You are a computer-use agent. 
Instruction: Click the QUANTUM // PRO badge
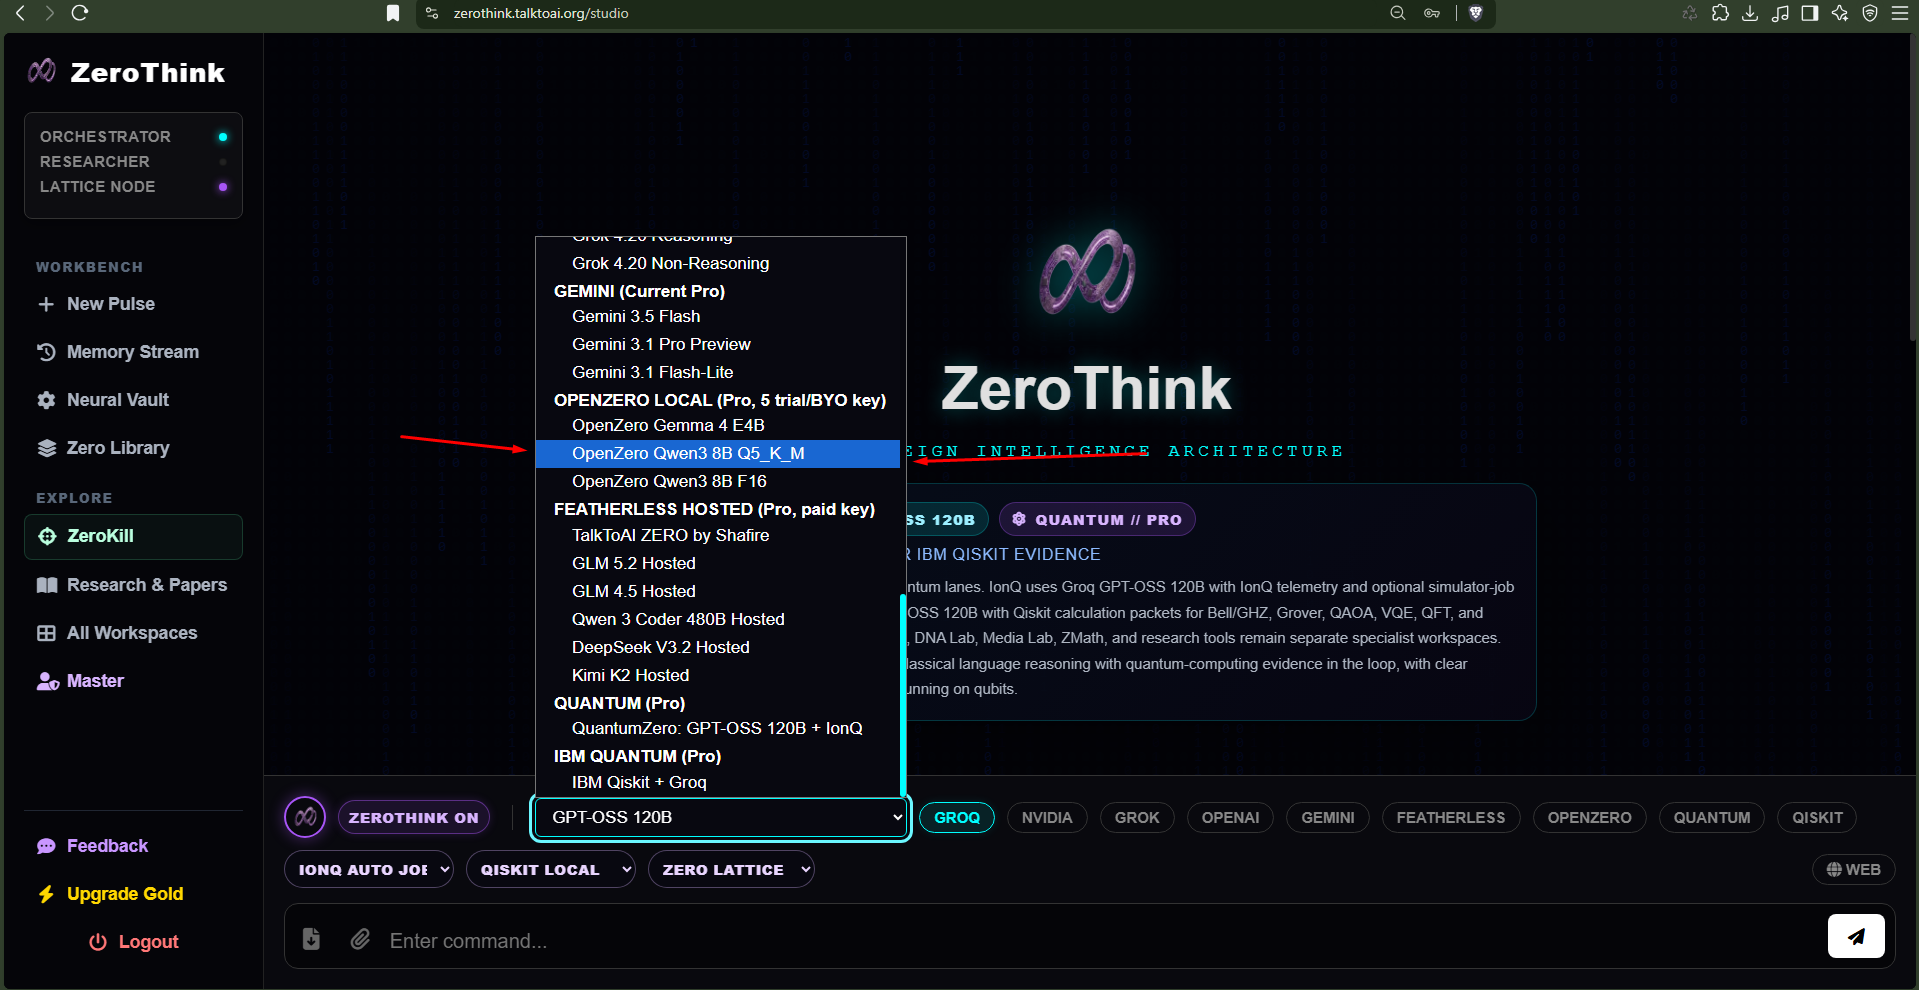(x=1097, y=519)
